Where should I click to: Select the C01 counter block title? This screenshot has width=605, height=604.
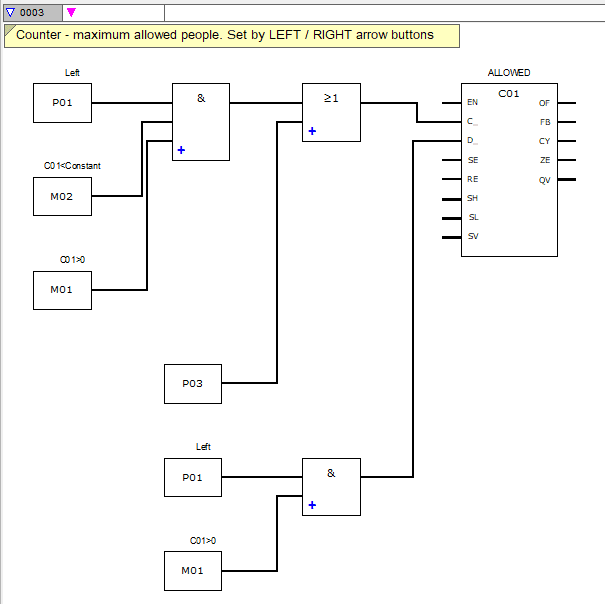pos(509,94)
